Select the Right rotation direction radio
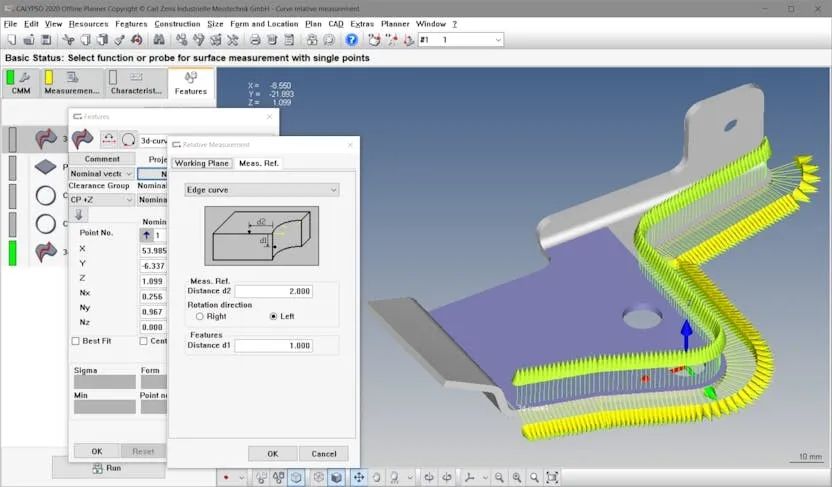The width and height of the screenshot is (832, 487). [200, 316]
